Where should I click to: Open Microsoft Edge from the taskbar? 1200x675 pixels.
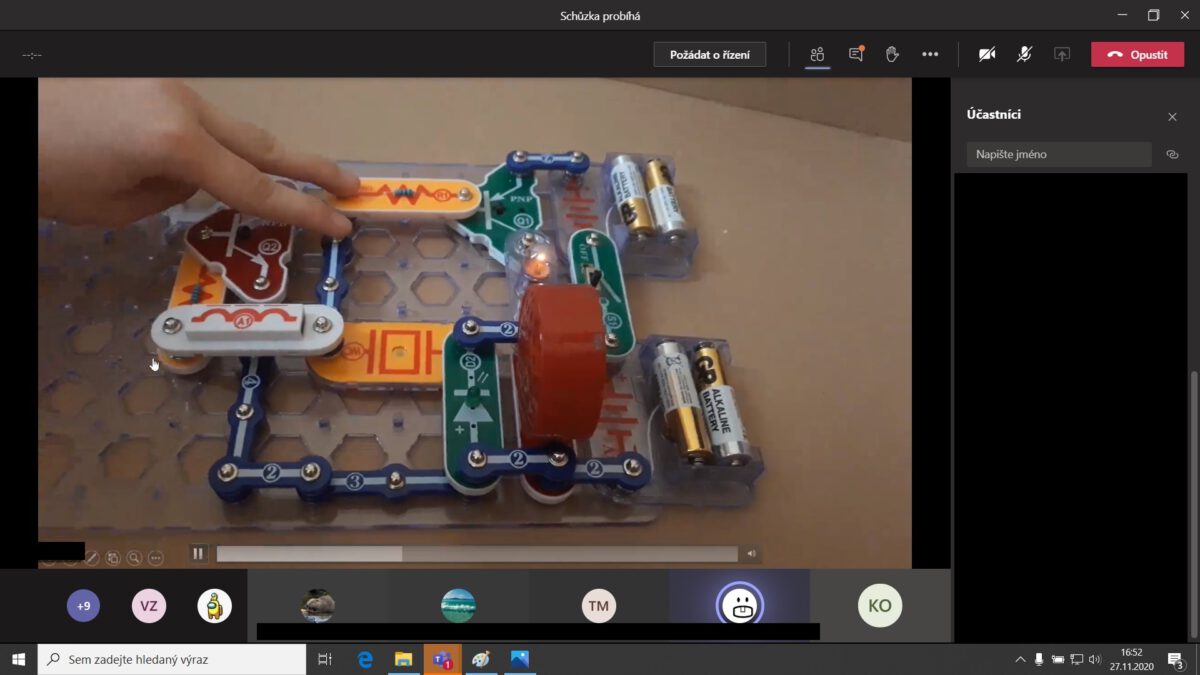click(x=365, y=659)
